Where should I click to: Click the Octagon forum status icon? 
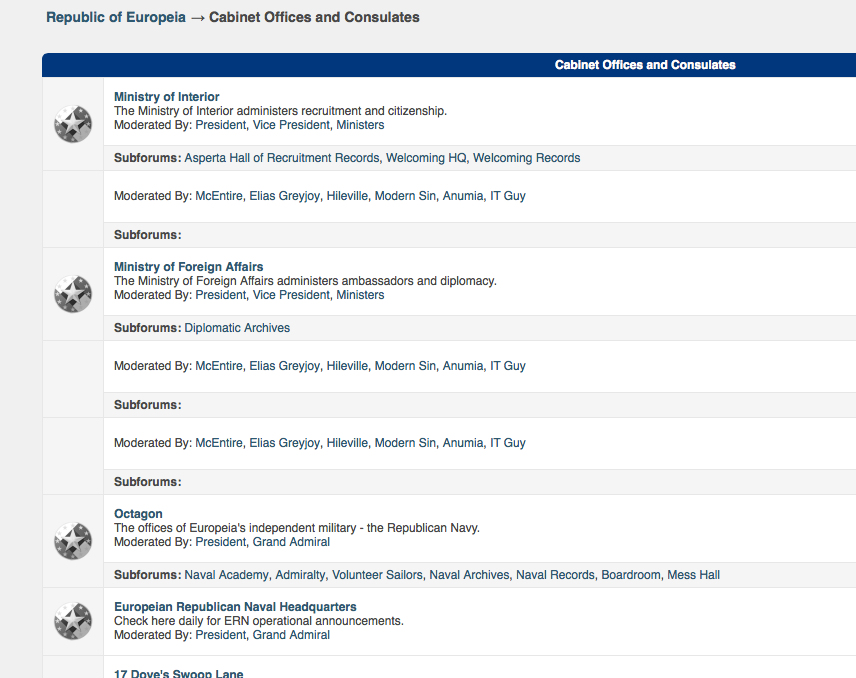[73, 542]
